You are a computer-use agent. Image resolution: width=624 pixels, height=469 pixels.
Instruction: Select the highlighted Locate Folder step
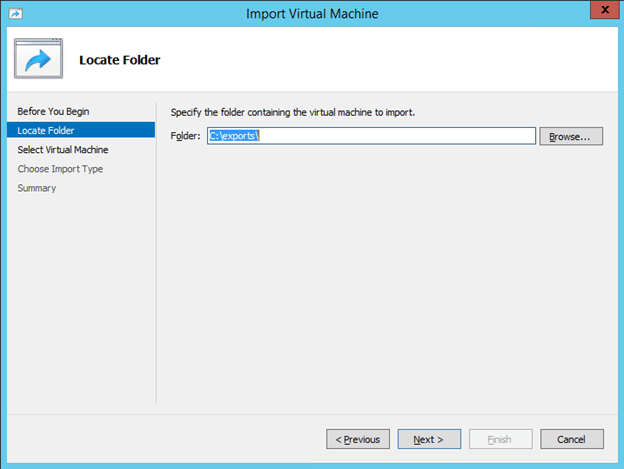coord(46,130)
